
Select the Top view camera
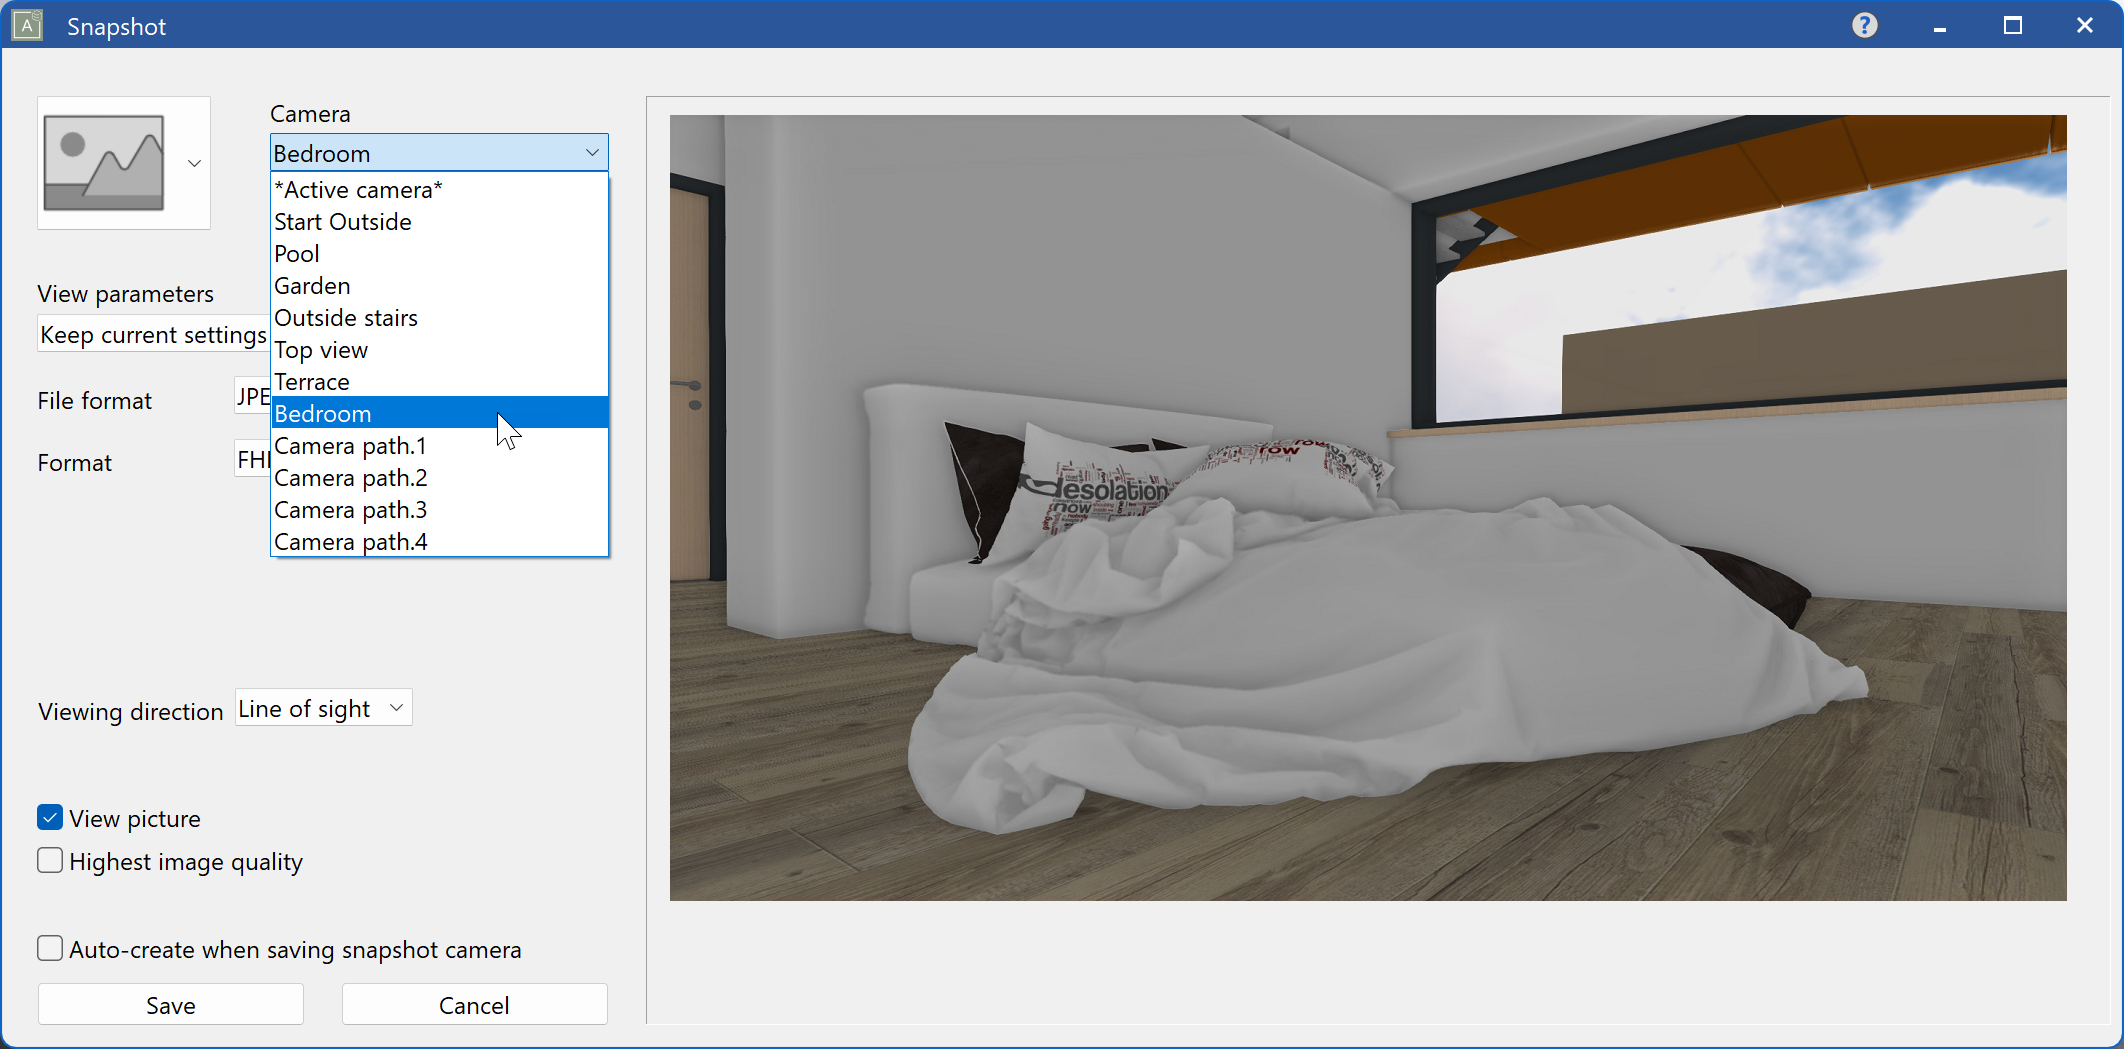pyautogui.click(x=320, y=349)
